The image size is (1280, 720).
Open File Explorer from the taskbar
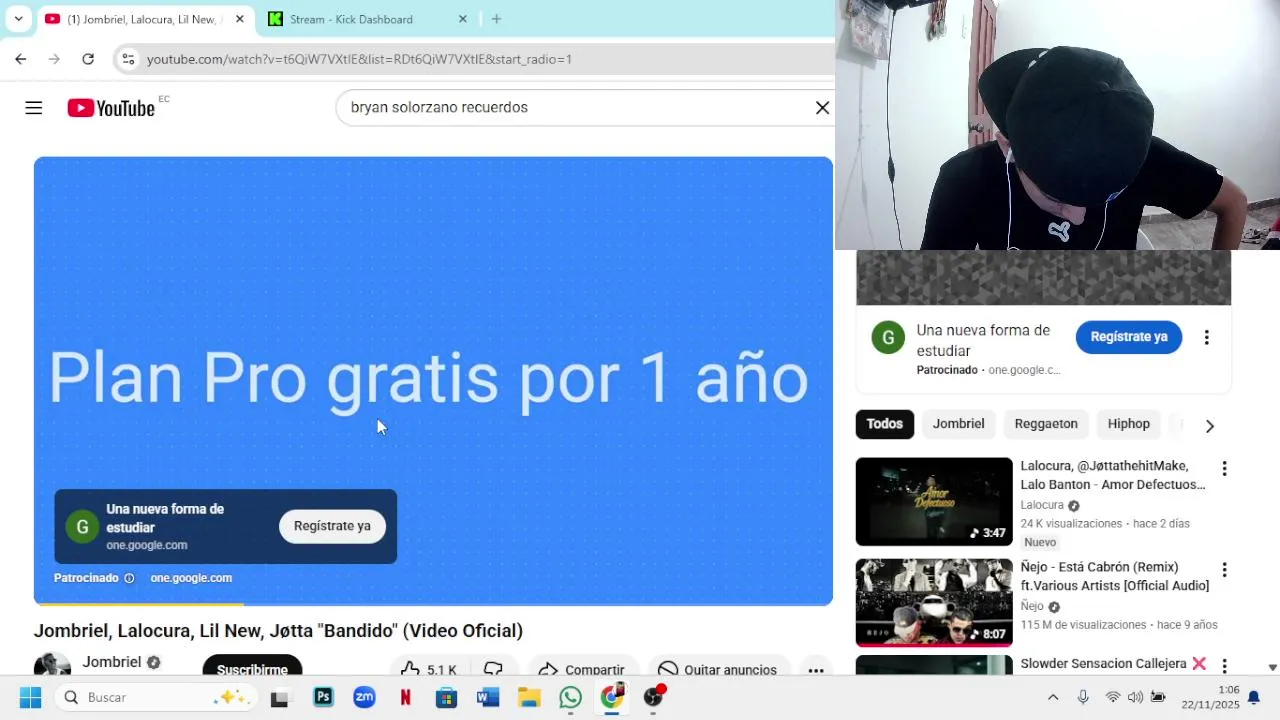(529, 697)
